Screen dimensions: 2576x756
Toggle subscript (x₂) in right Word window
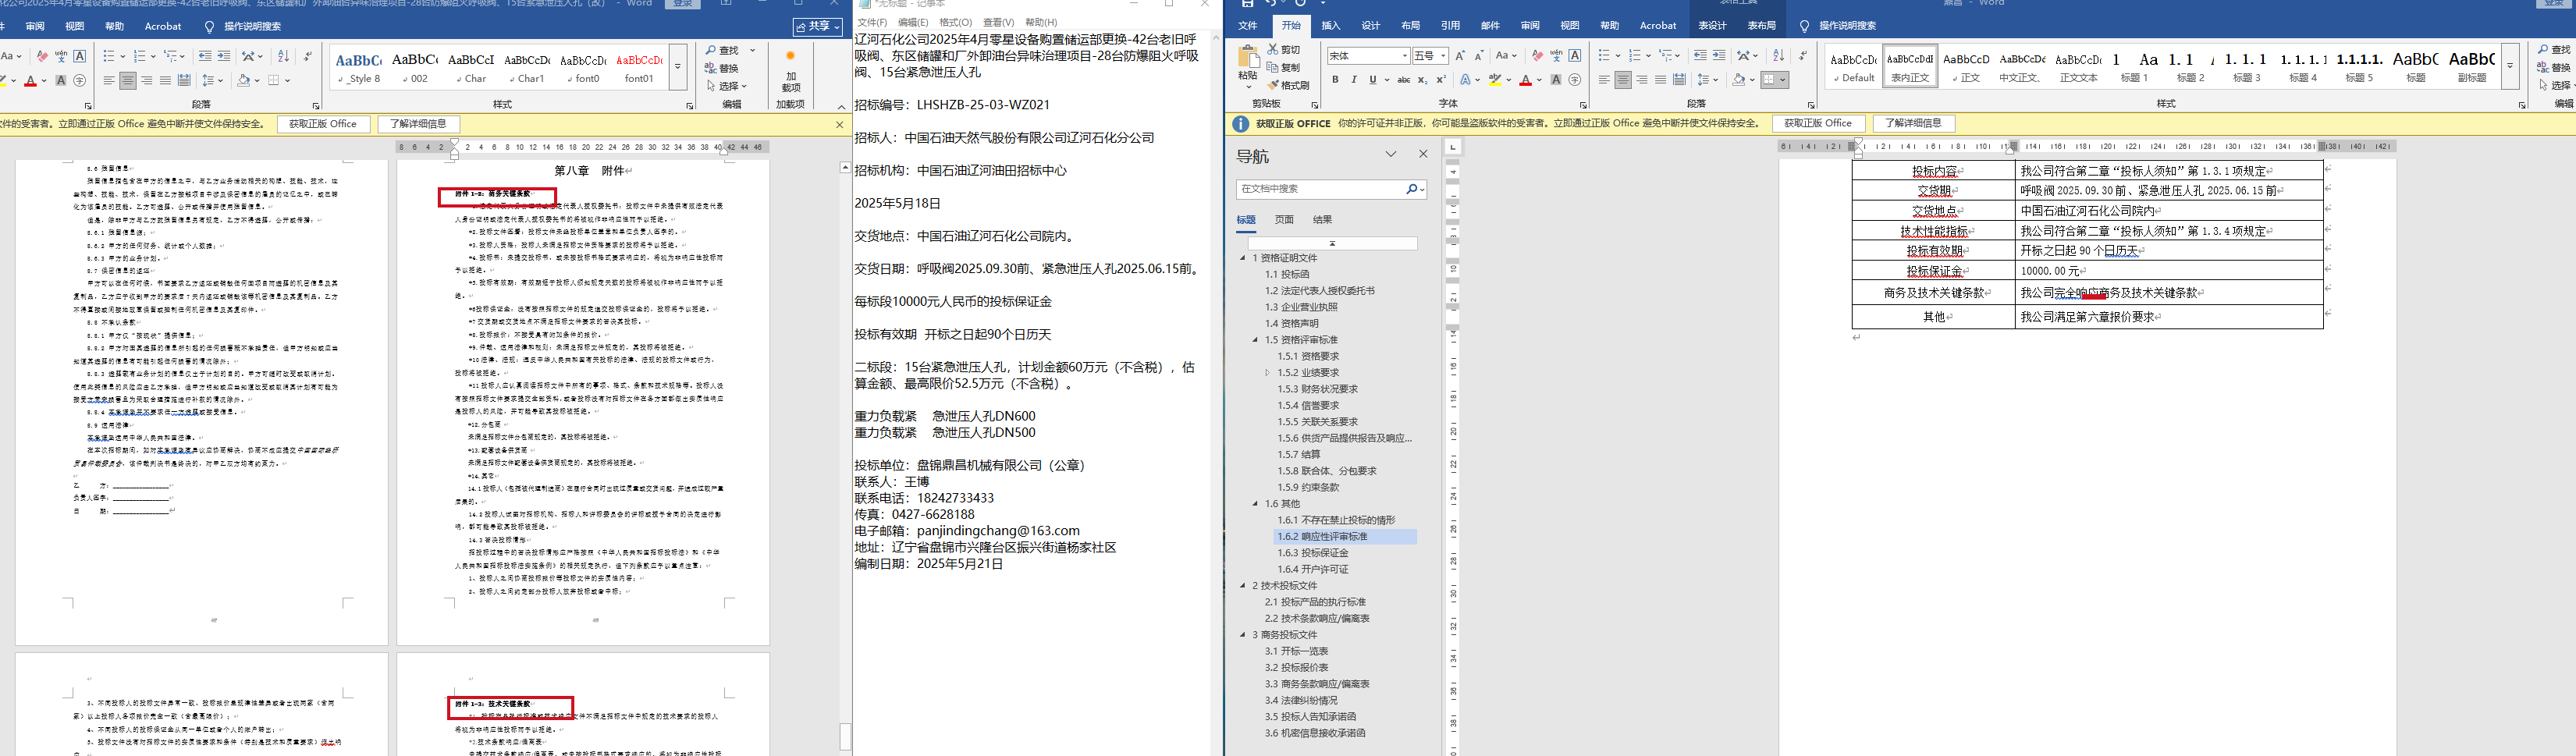pyautogui.click(x=1423, y=80)
